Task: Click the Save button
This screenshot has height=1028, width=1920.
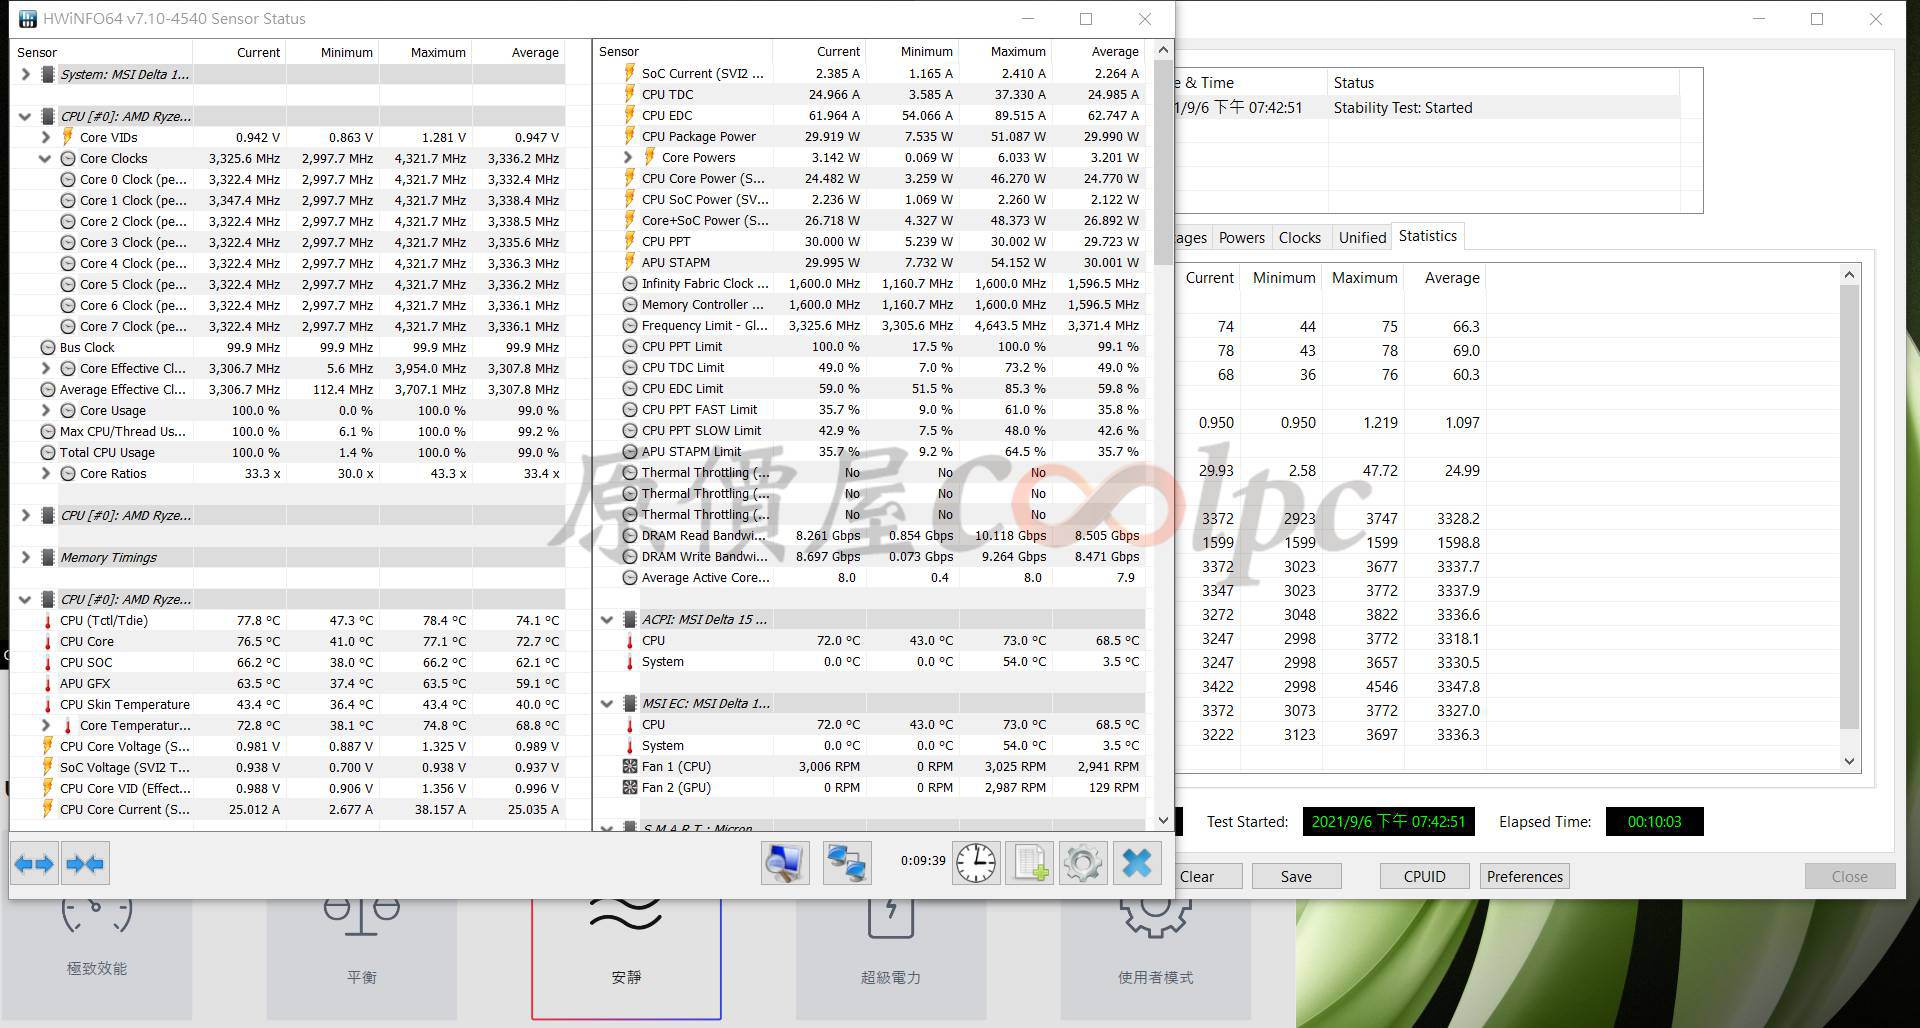Action: (1296, 877)
